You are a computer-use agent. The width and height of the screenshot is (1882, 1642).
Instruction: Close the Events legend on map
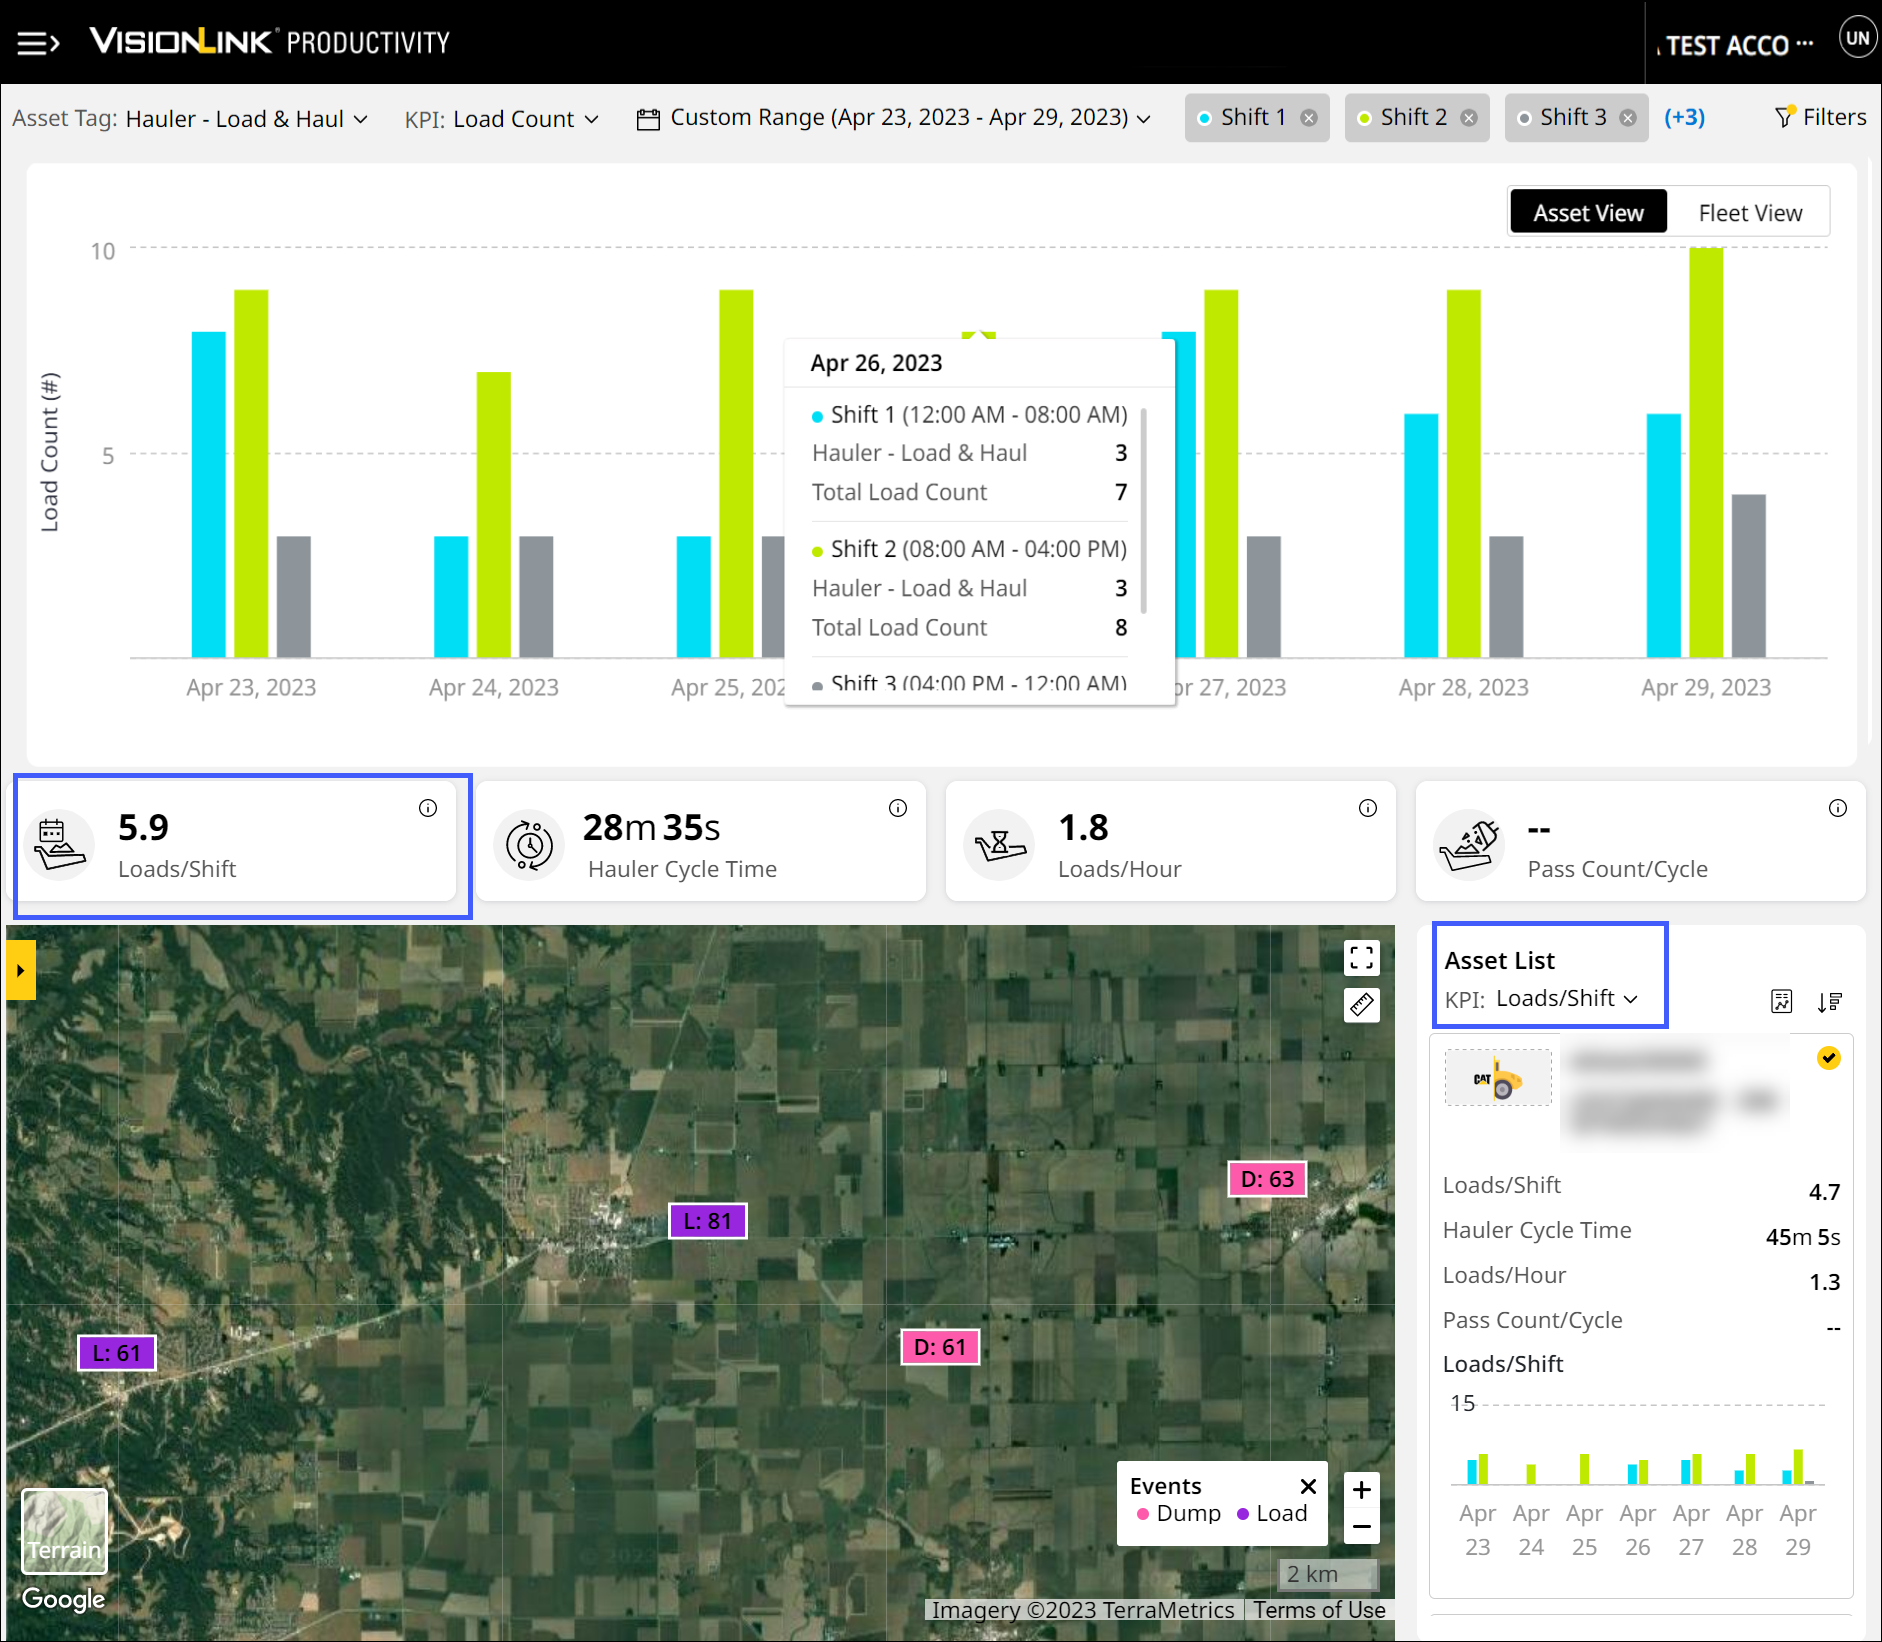tap(1307, 1486)
